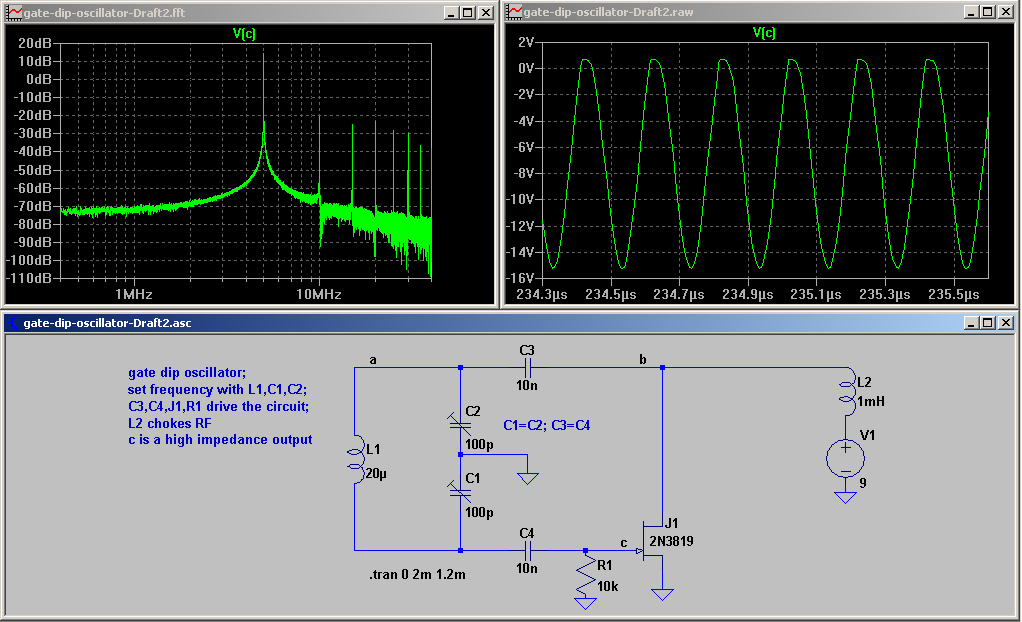Click the 100p value of C2
1022x622 pixels.
479,445
